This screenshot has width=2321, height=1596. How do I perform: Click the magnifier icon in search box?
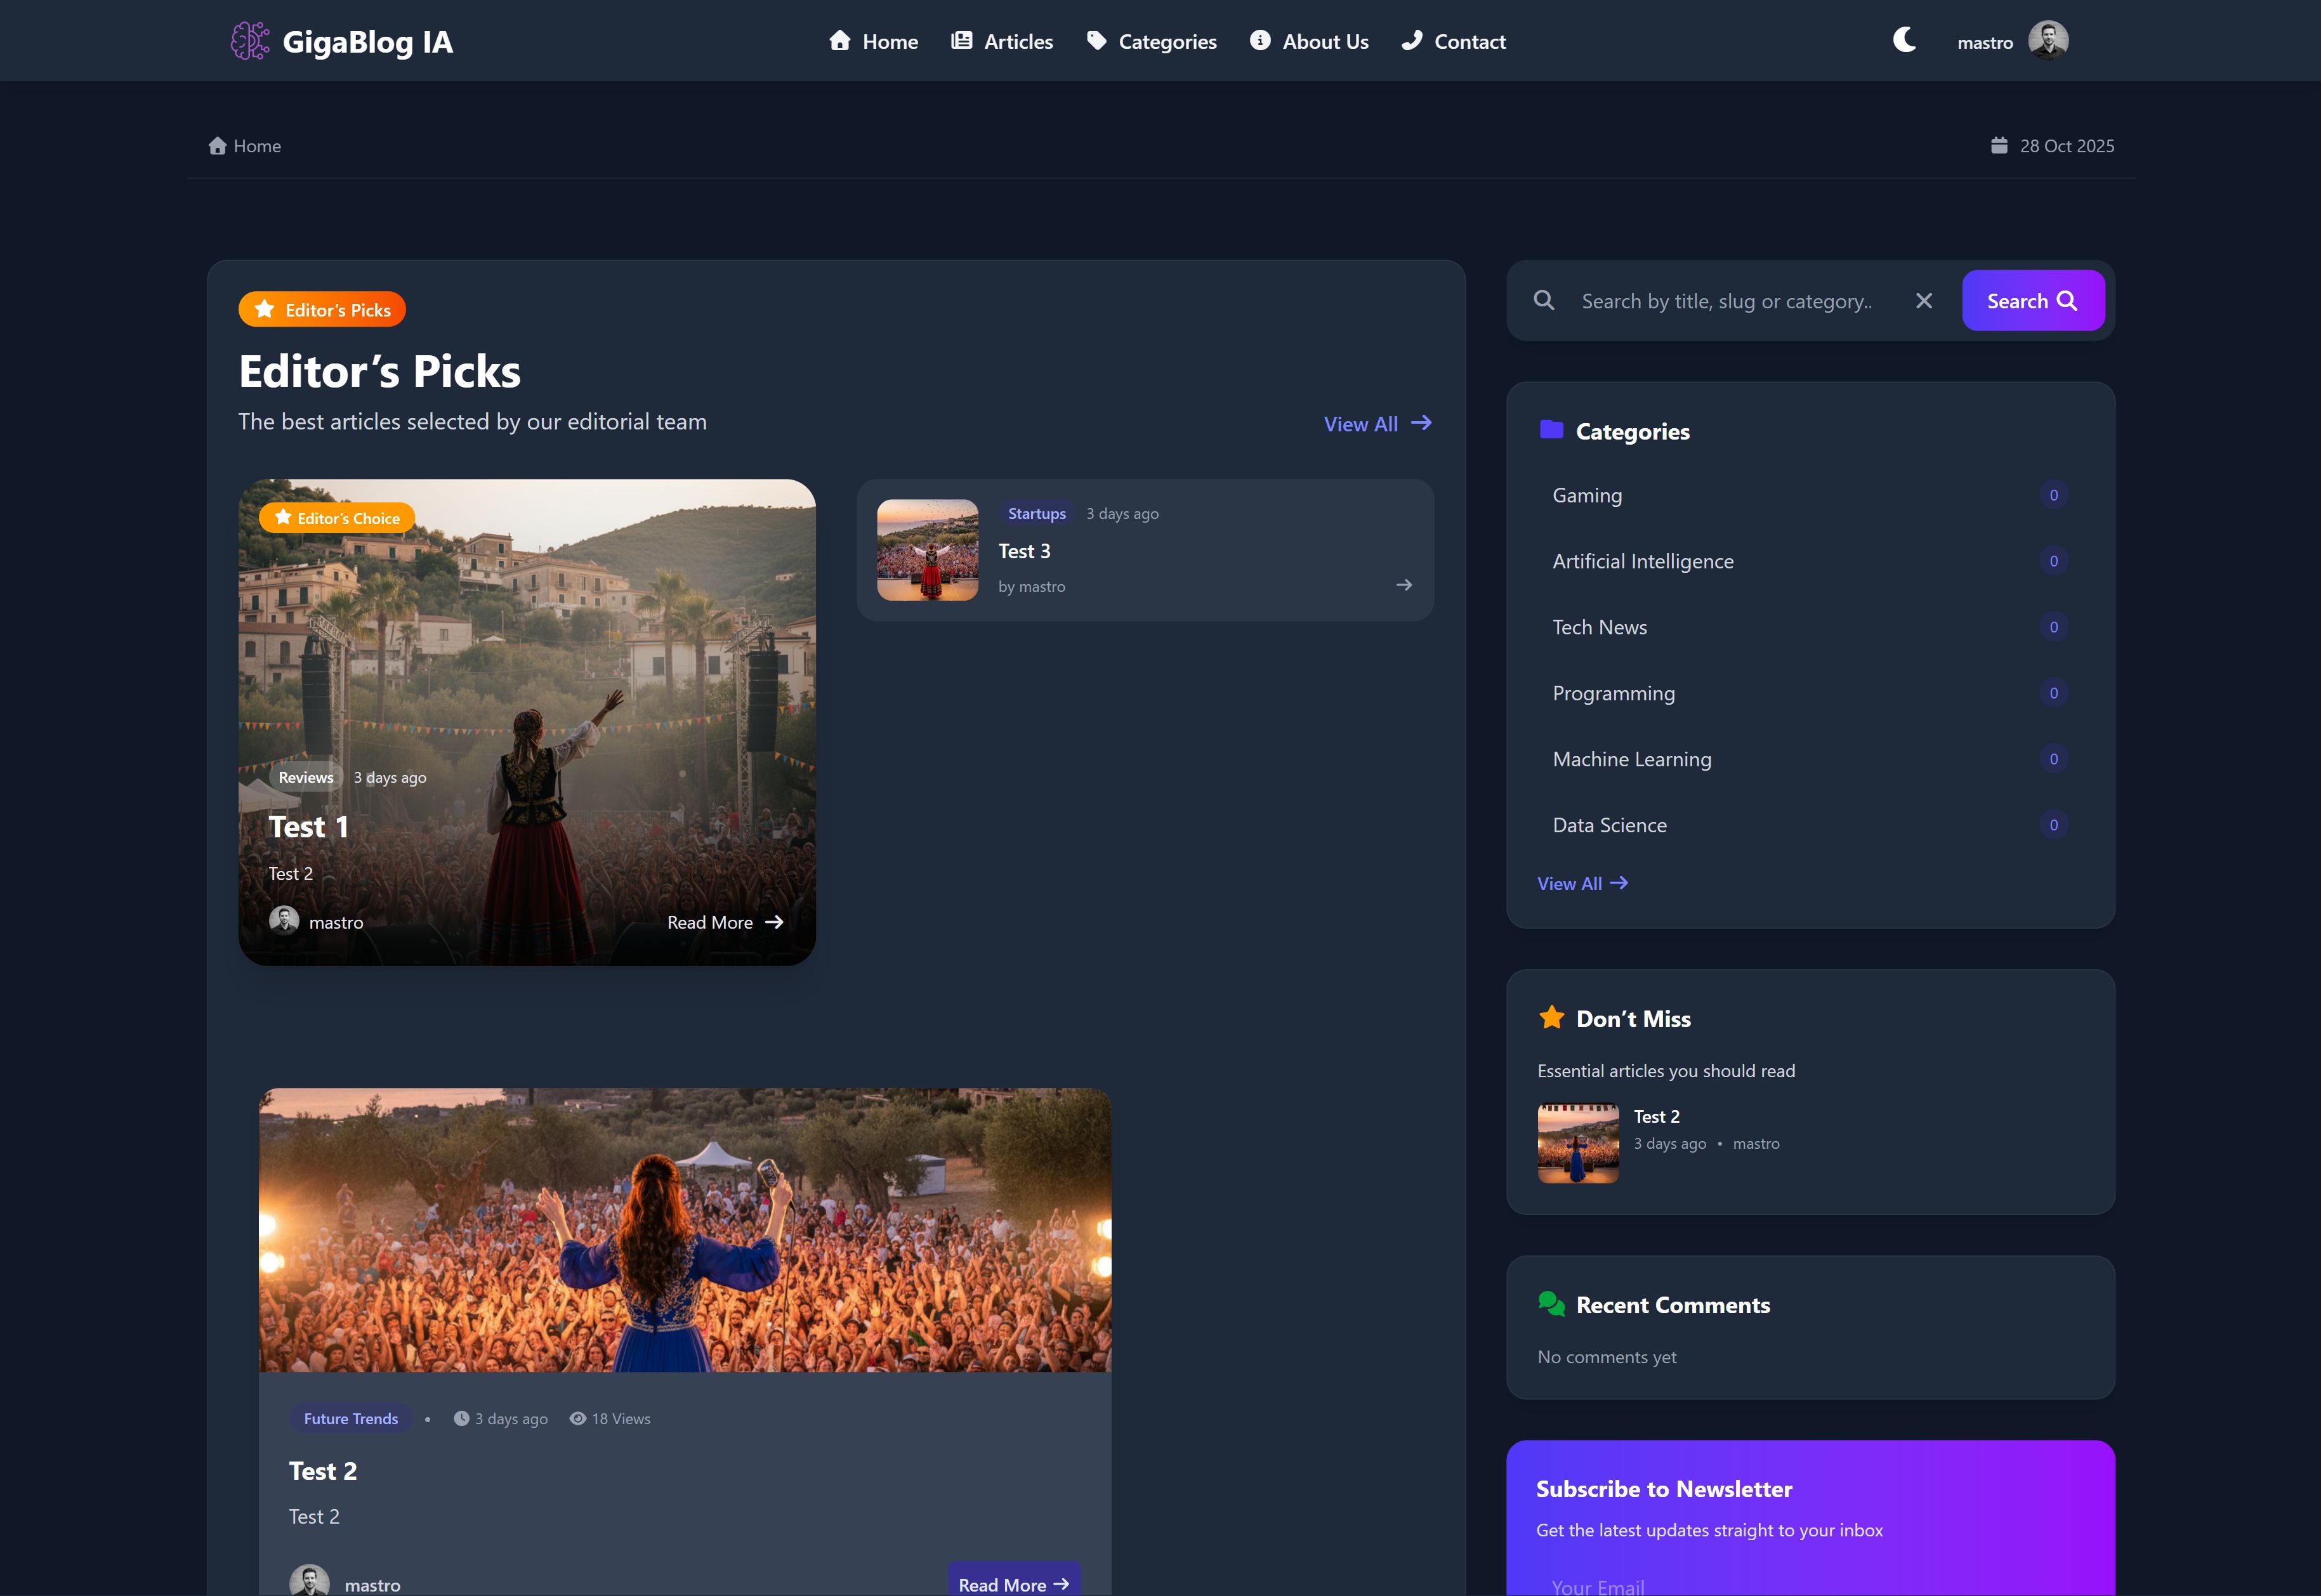coord(1544,301)
